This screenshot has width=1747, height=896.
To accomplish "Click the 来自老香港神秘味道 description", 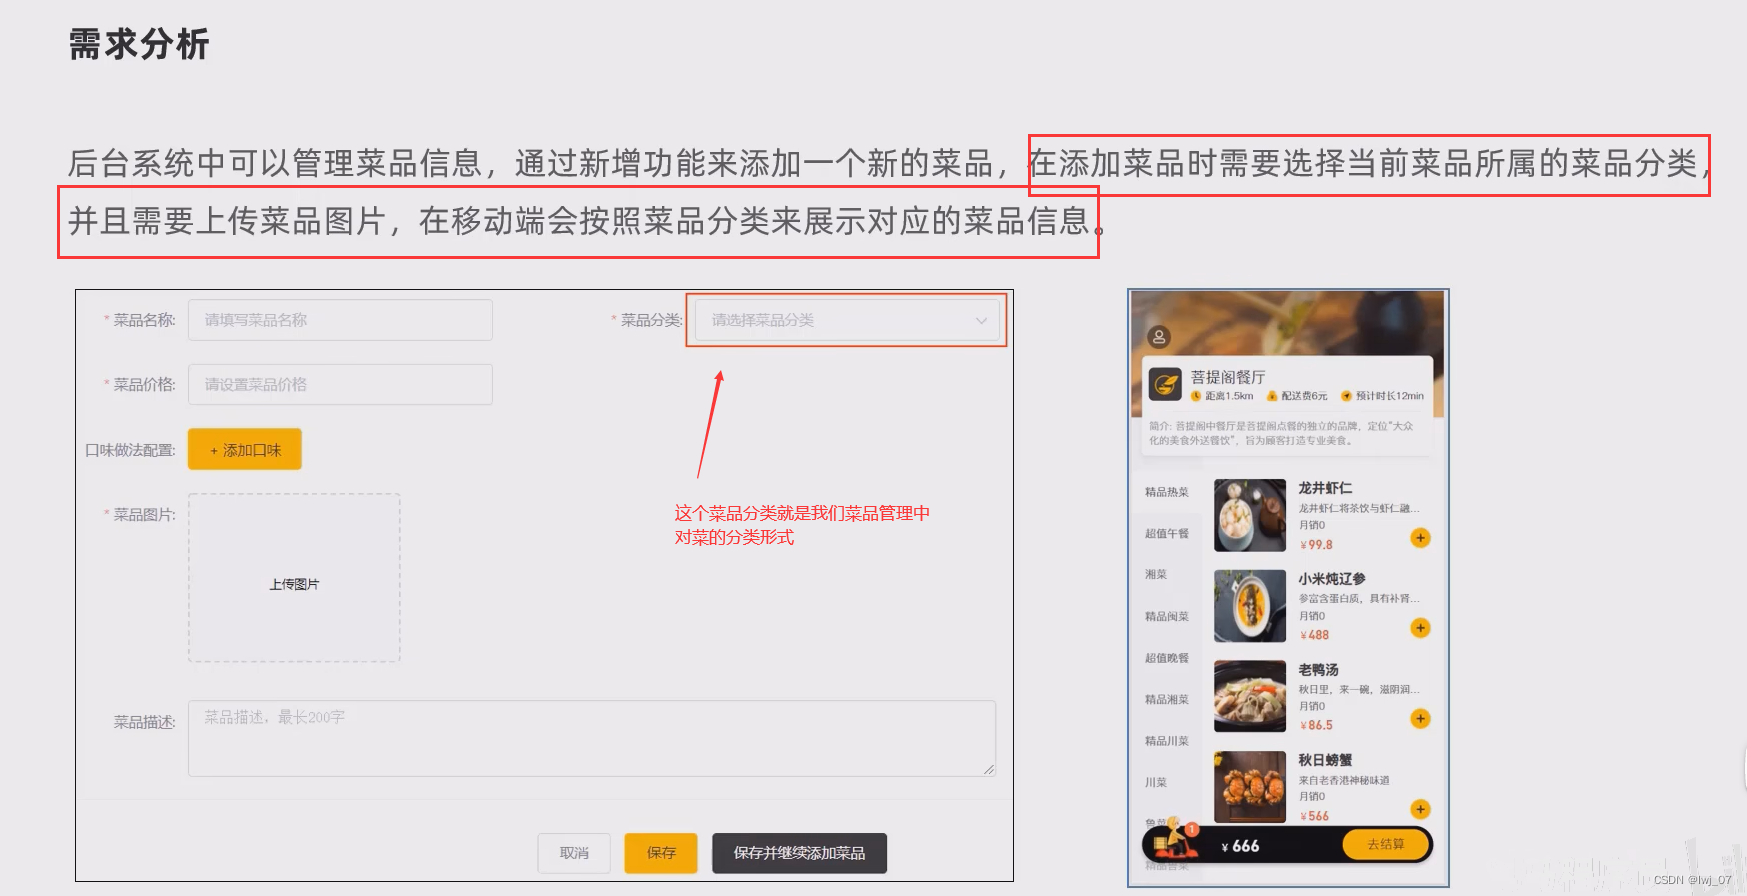I will click(x=1344, y=780).
